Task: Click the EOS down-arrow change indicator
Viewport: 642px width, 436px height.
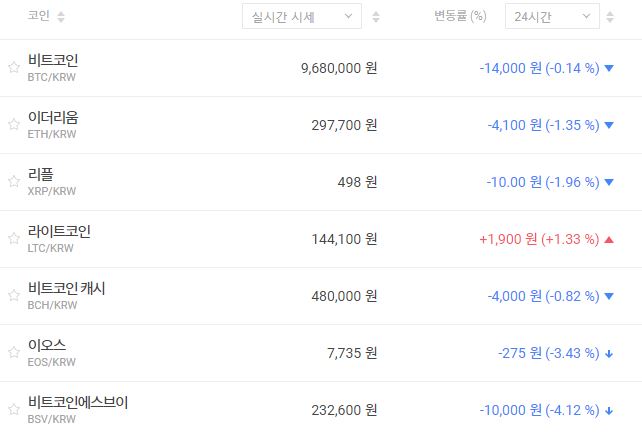Action: point(609,353)
